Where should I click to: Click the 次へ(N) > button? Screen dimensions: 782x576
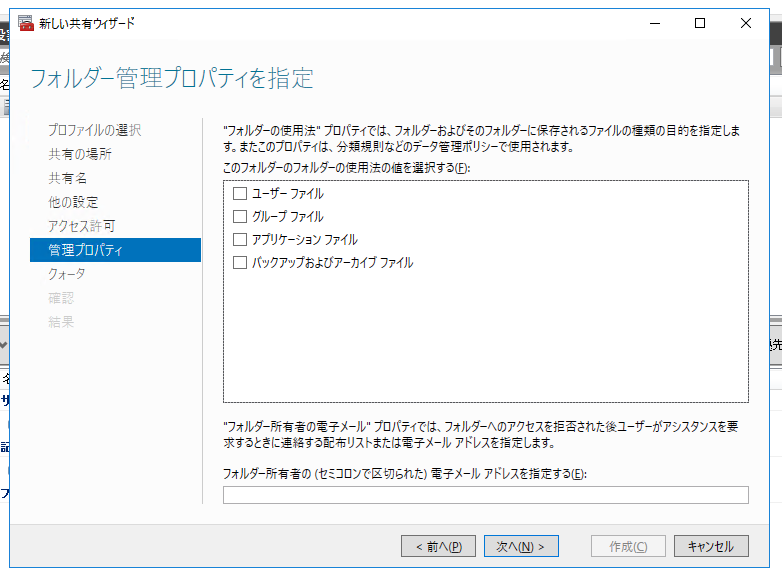pyautogui.click(x=521, y=546)
